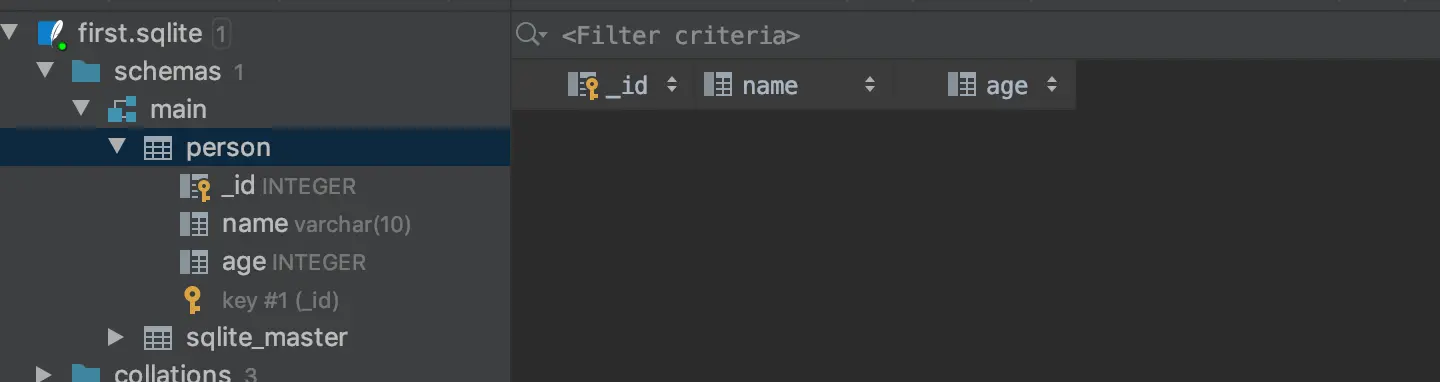Image resolution: width=1440 pixels, height=382 pixels.
Task: Click the first.sqlite data source icon
Action: click(x=52, y=35)
